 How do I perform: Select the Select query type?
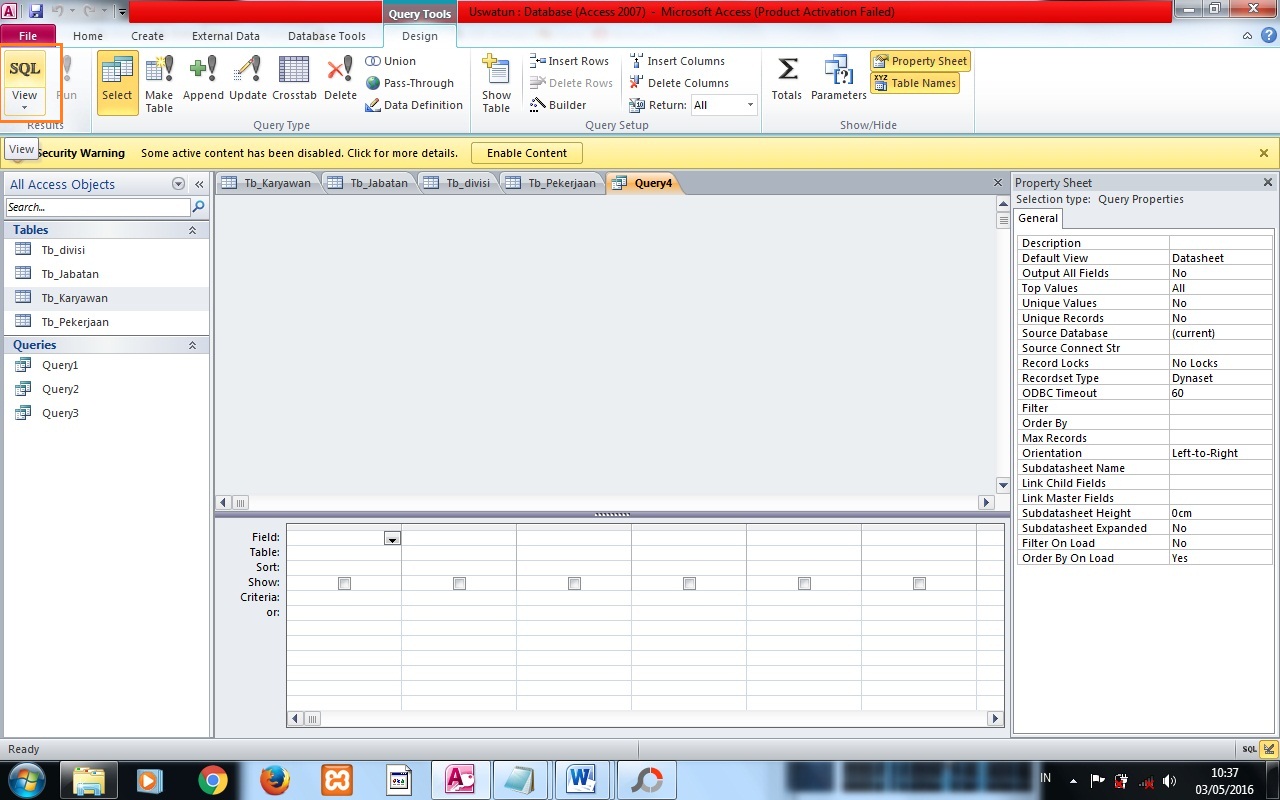[117, 82]
